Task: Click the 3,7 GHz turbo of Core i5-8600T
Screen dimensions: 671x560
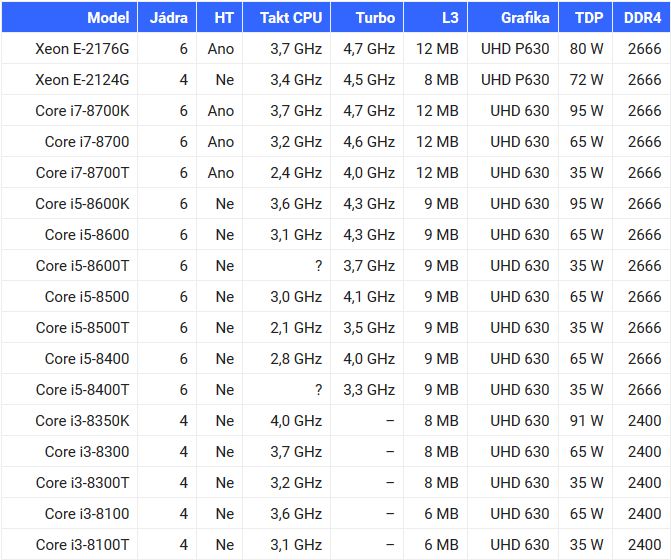Action: (x=369, y=266)
